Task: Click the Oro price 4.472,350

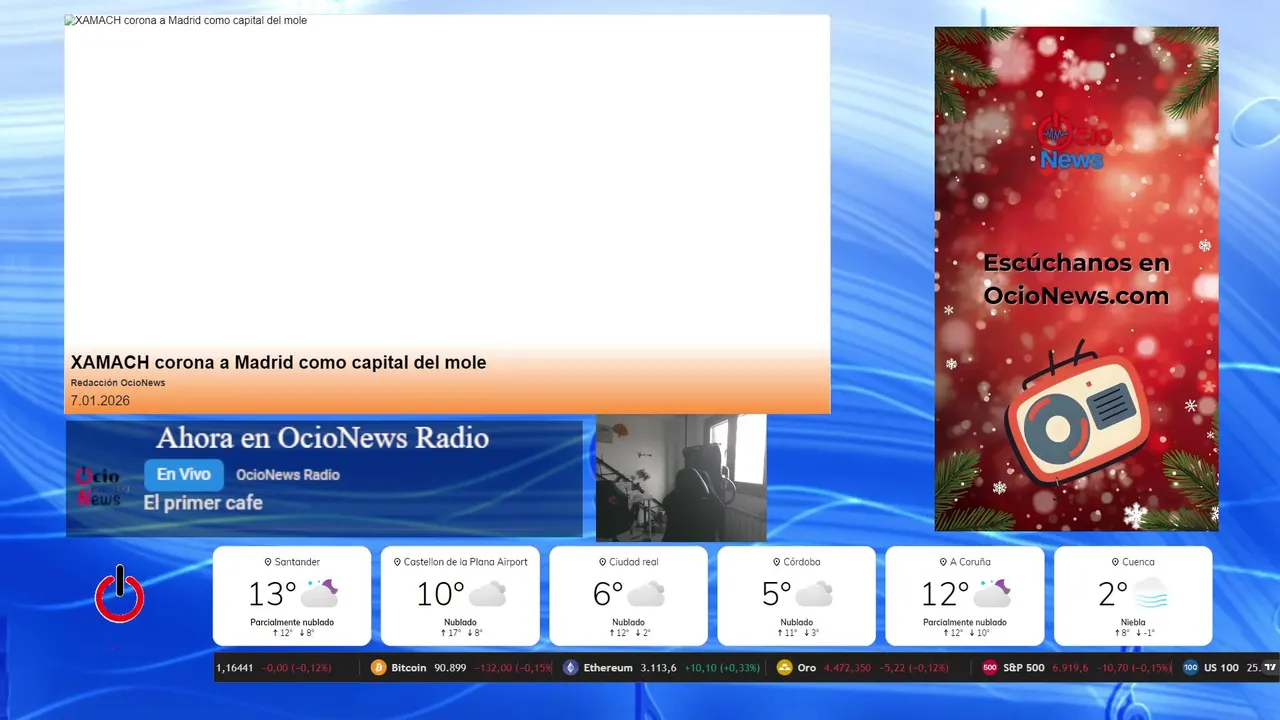Action: (847, 667)
